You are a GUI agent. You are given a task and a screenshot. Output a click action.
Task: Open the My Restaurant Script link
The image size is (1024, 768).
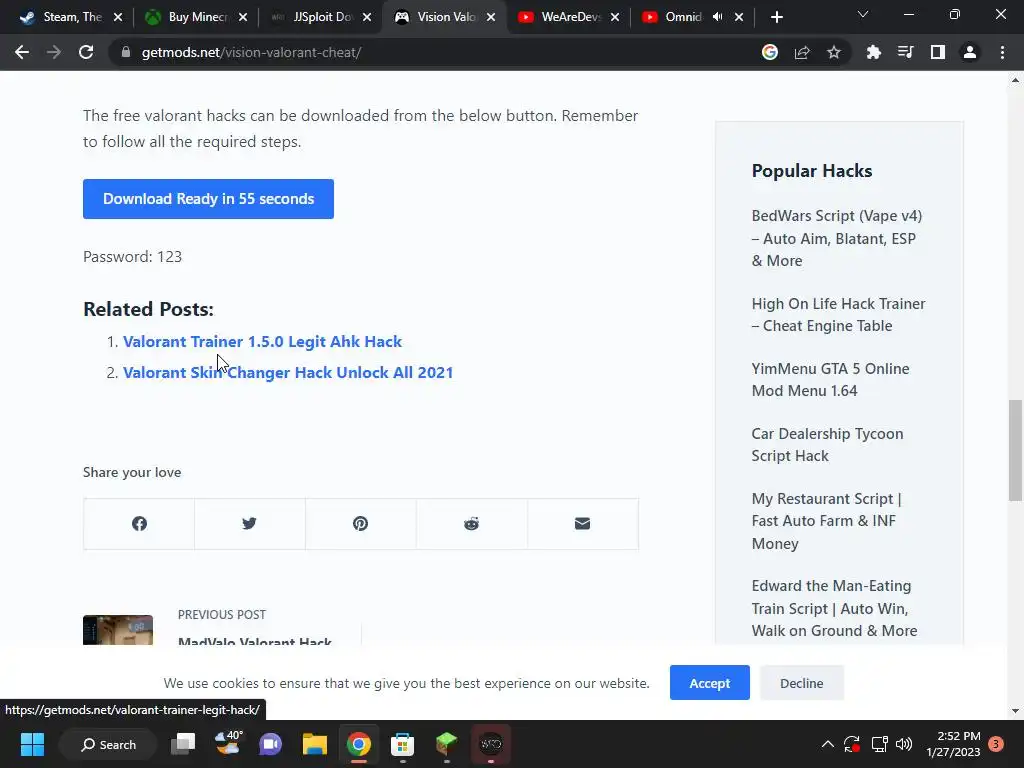pos(826,520)
